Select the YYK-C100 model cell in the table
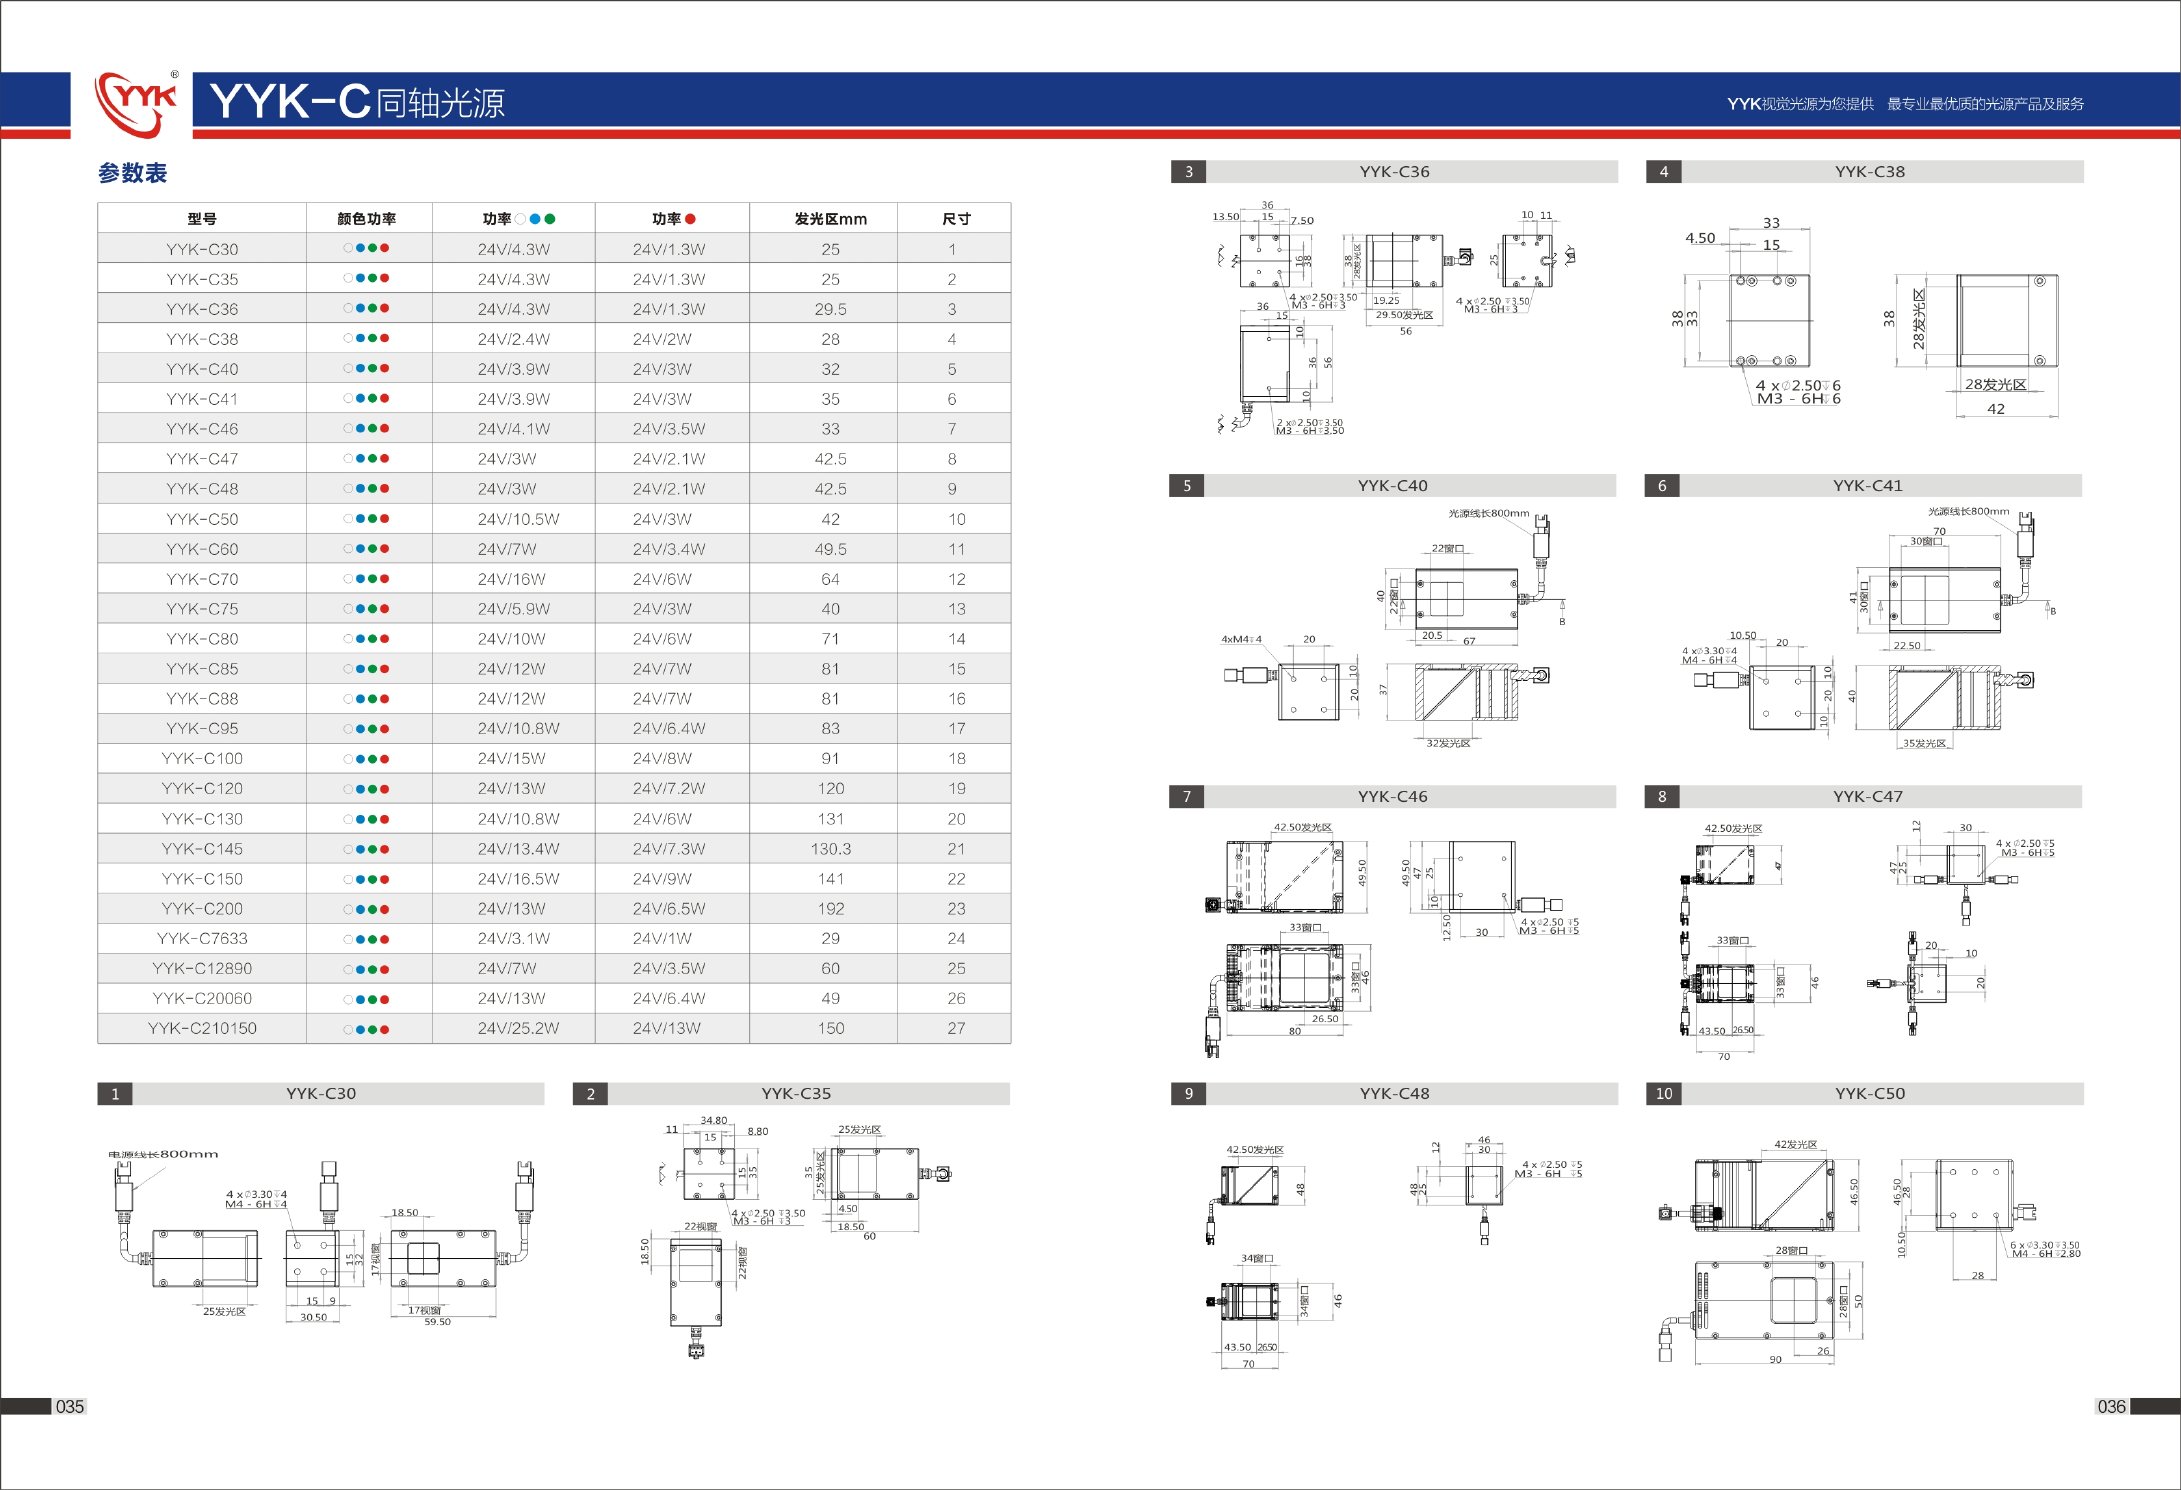The image size is (2181, 1490). (202, 759)
